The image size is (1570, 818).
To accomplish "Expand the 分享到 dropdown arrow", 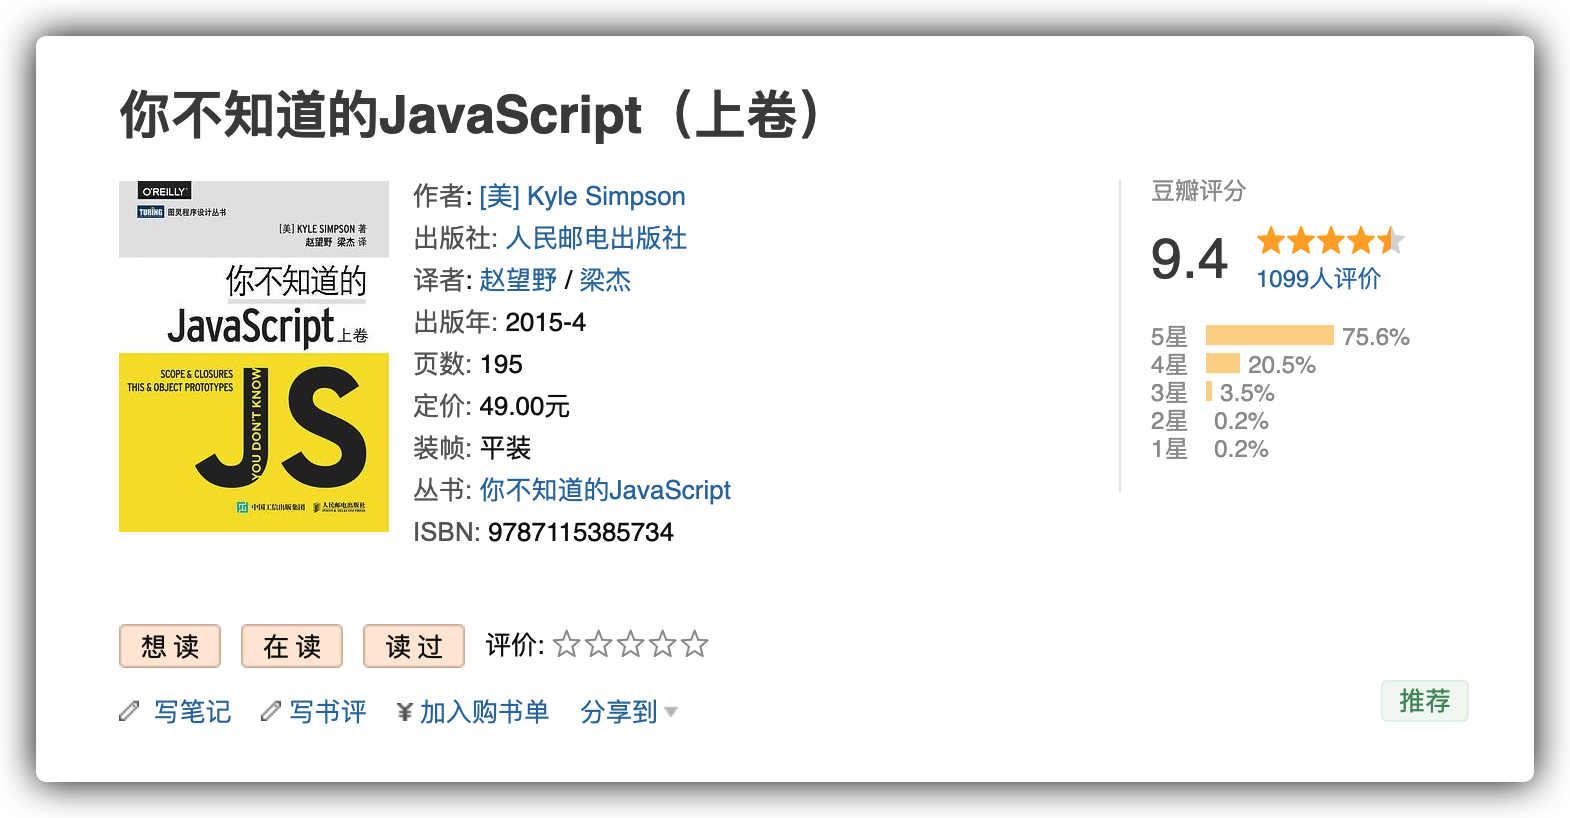I will [x=671, y=712].
